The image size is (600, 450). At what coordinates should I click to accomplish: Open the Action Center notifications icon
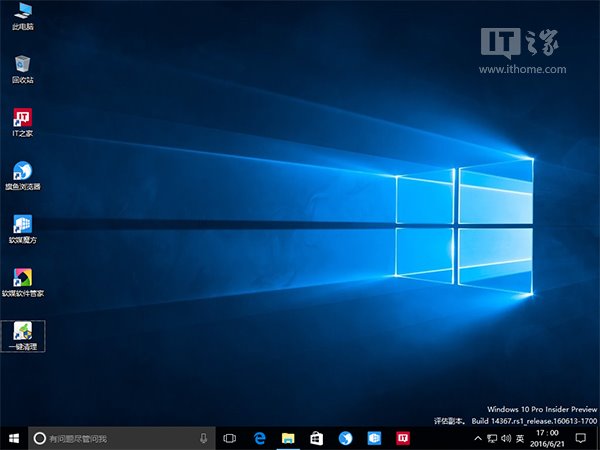point(580,438)
